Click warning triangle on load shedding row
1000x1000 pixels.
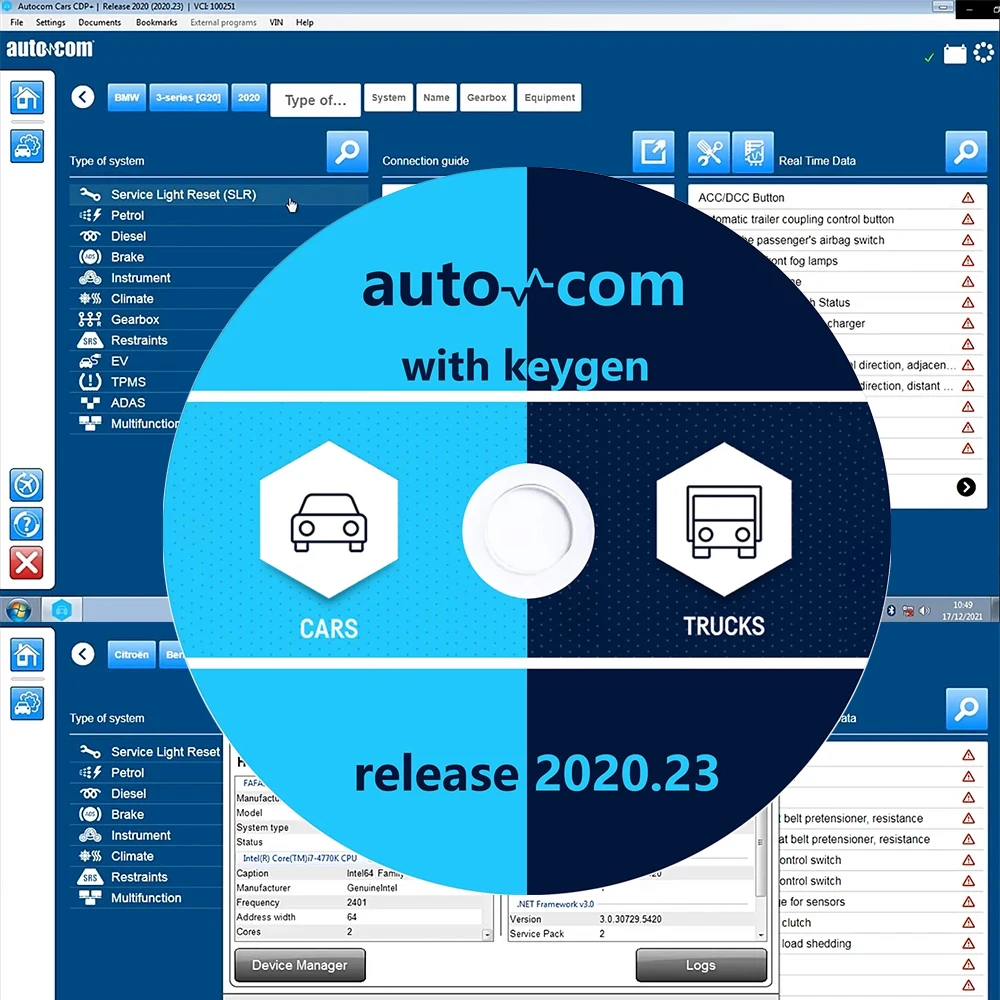[x=969, y=944]
